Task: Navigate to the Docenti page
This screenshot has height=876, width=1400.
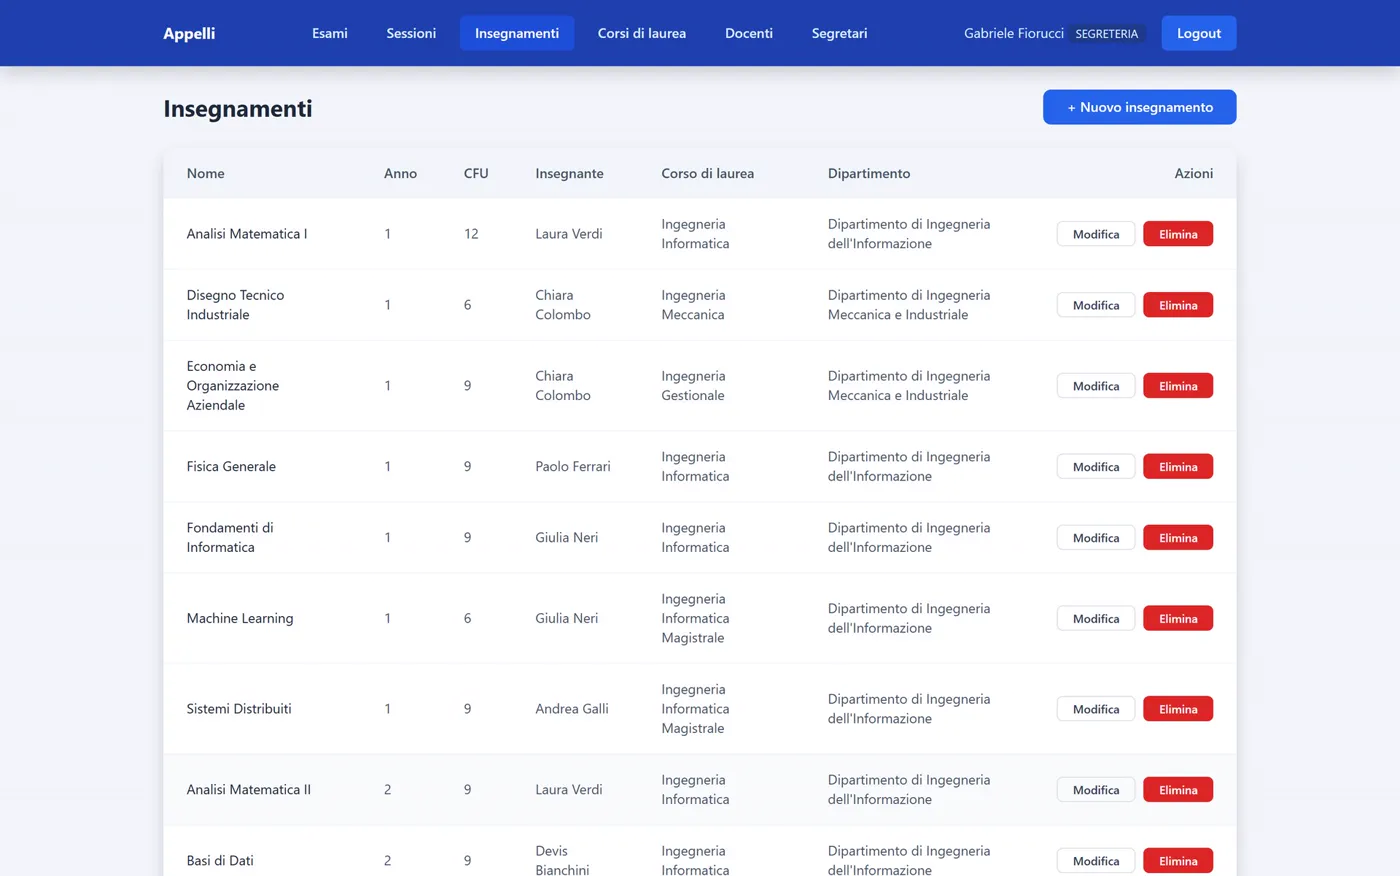Action: click(749, 33)
